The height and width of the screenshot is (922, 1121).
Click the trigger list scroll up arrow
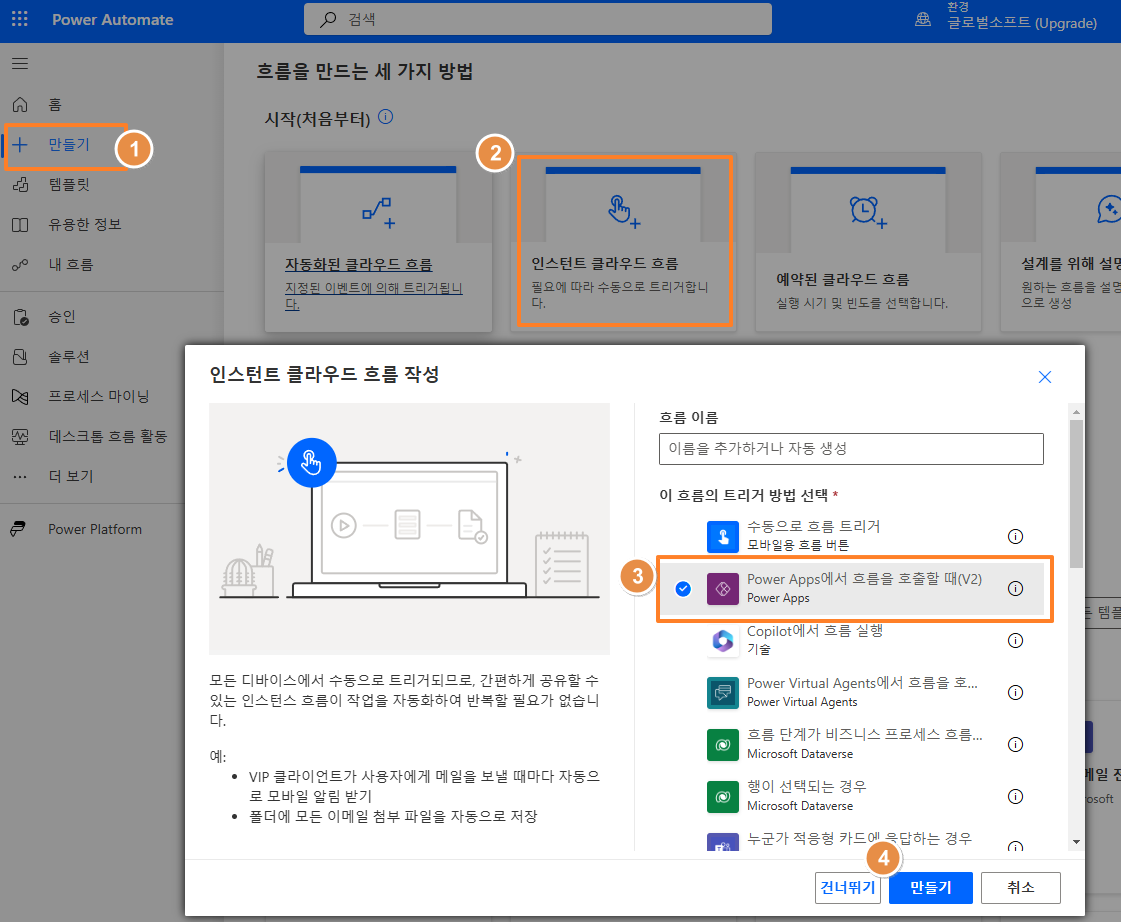(x=1076, y=412)
